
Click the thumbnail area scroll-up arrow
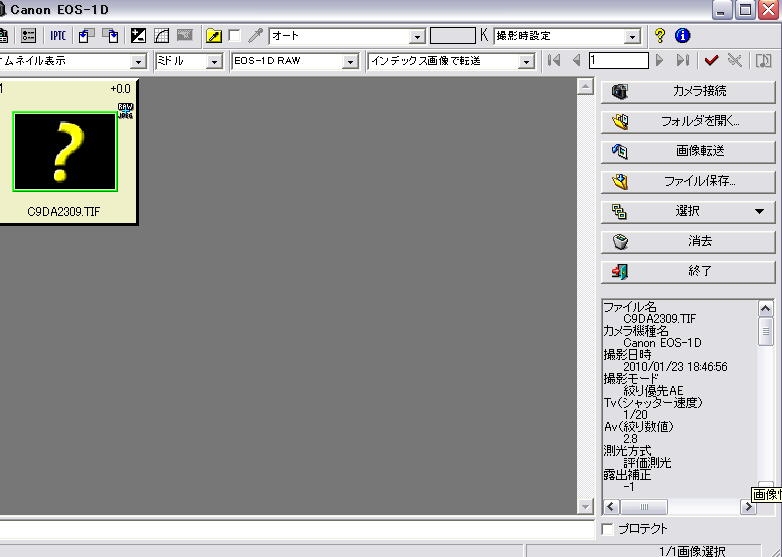tap(585, 86)
